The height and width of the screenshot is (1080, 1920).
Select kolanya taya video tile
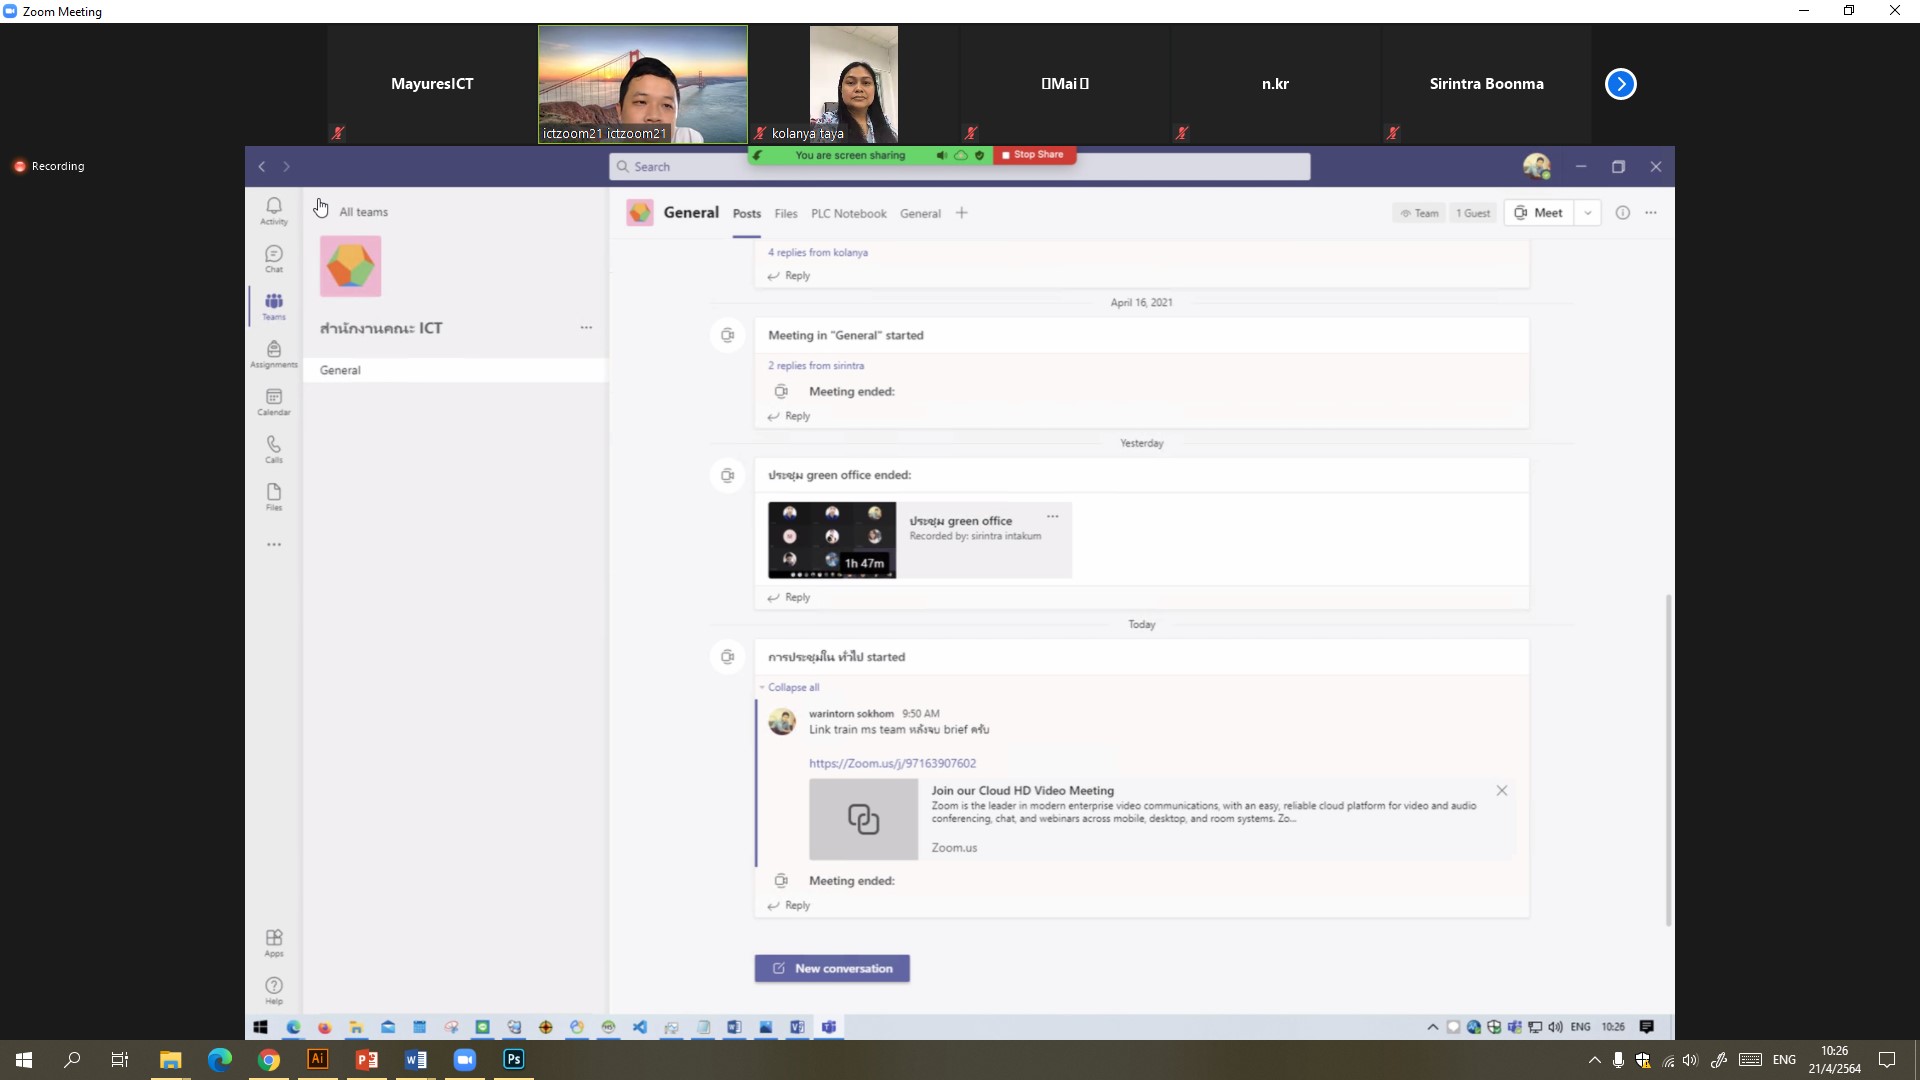853,84
